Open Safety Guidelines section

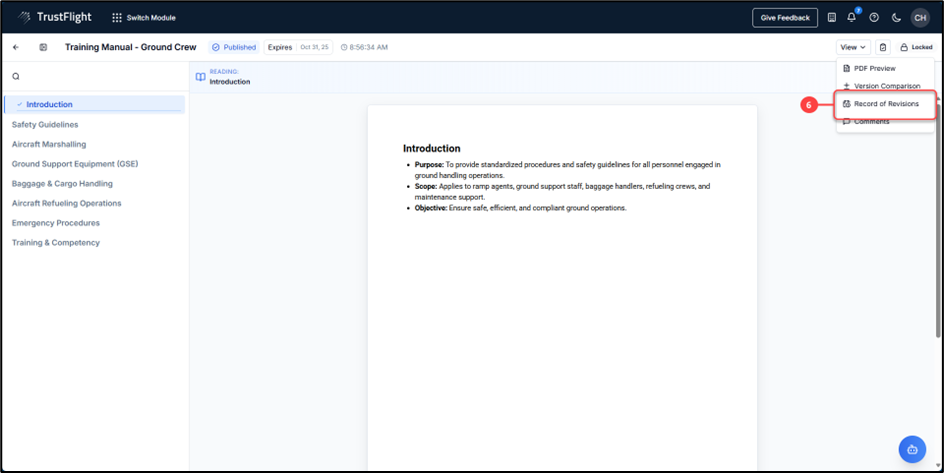45,125
